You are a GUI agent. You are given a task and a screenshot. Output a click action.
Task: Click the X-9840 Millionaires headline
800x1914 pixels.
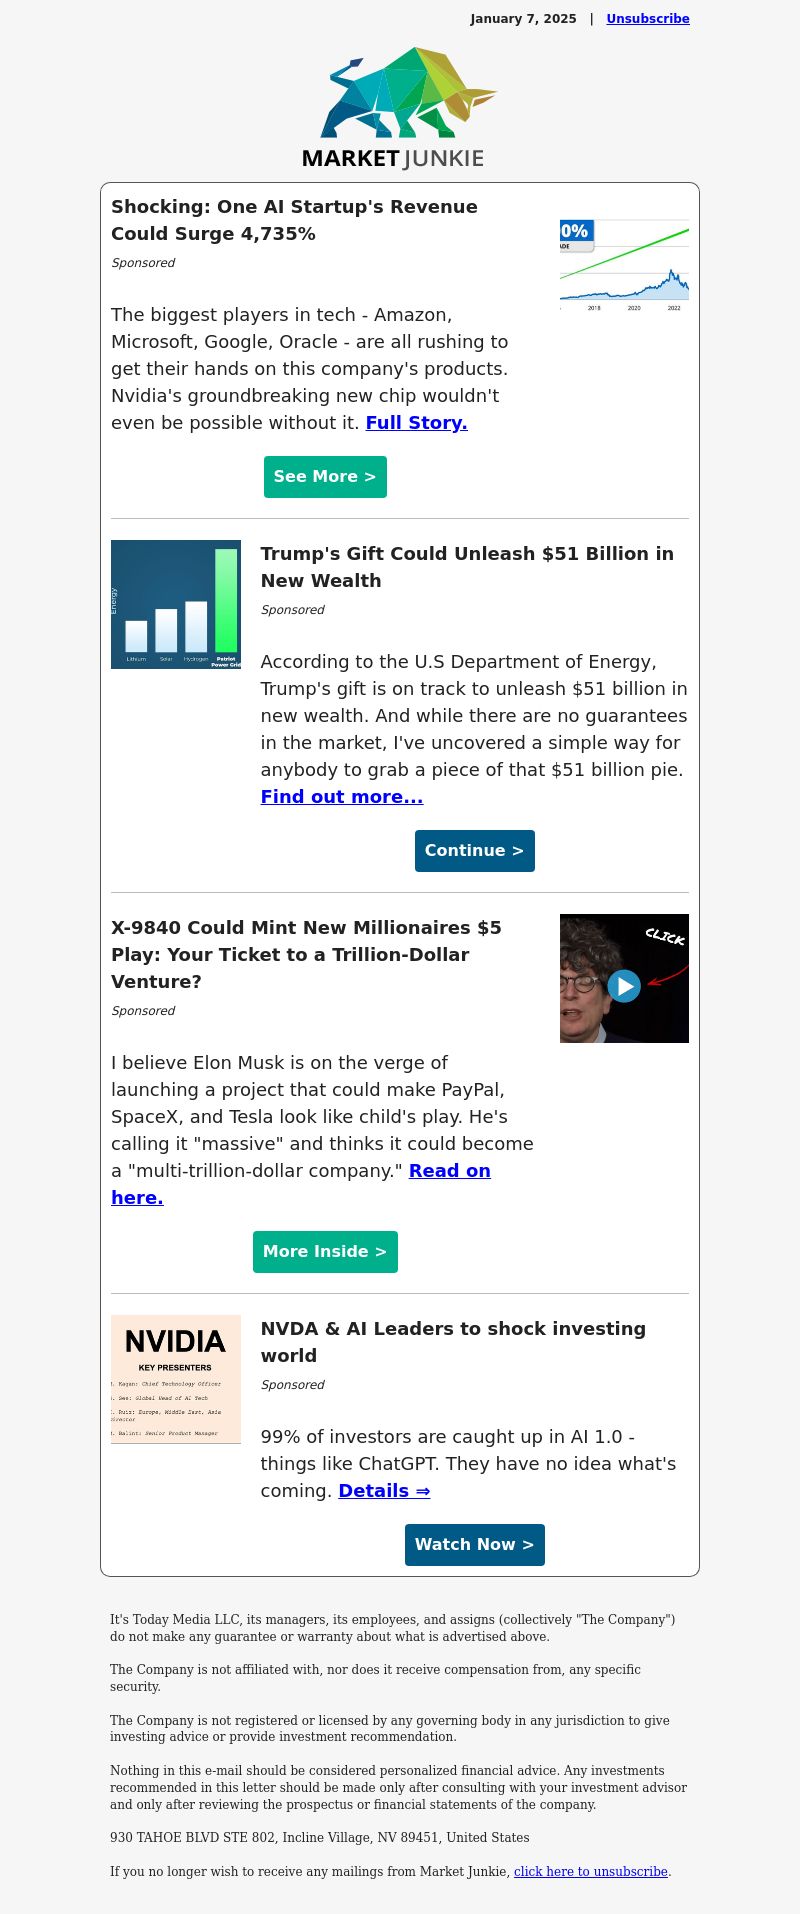pyautogui.click(x=306, y=955)
